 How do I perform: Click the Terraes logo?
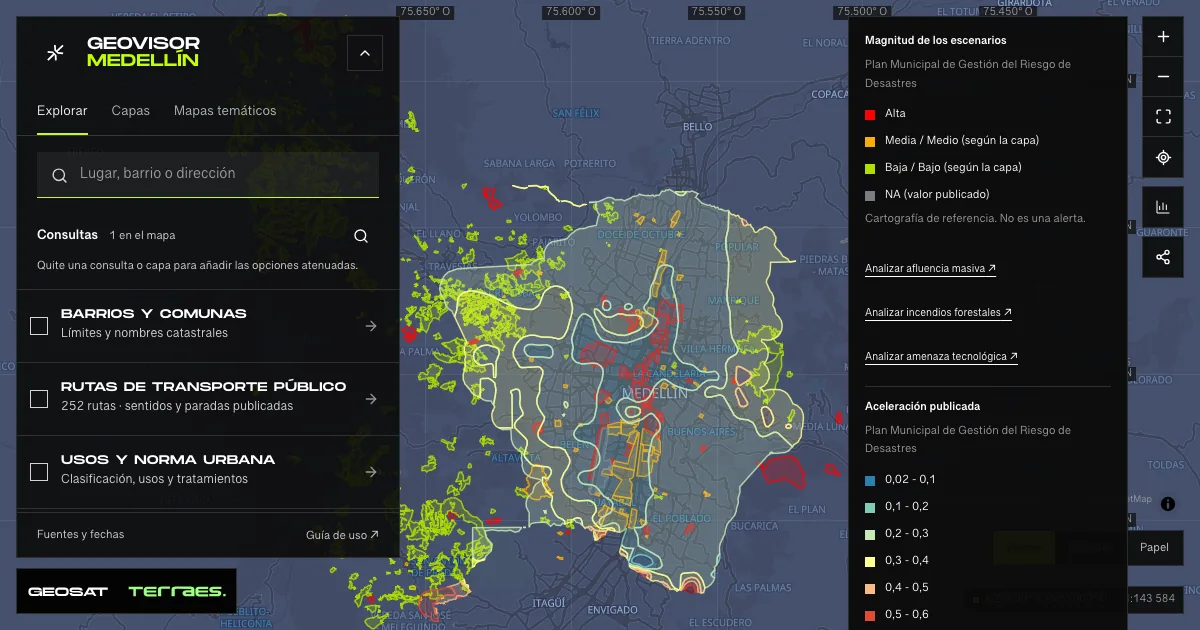(x=177, y=591)
